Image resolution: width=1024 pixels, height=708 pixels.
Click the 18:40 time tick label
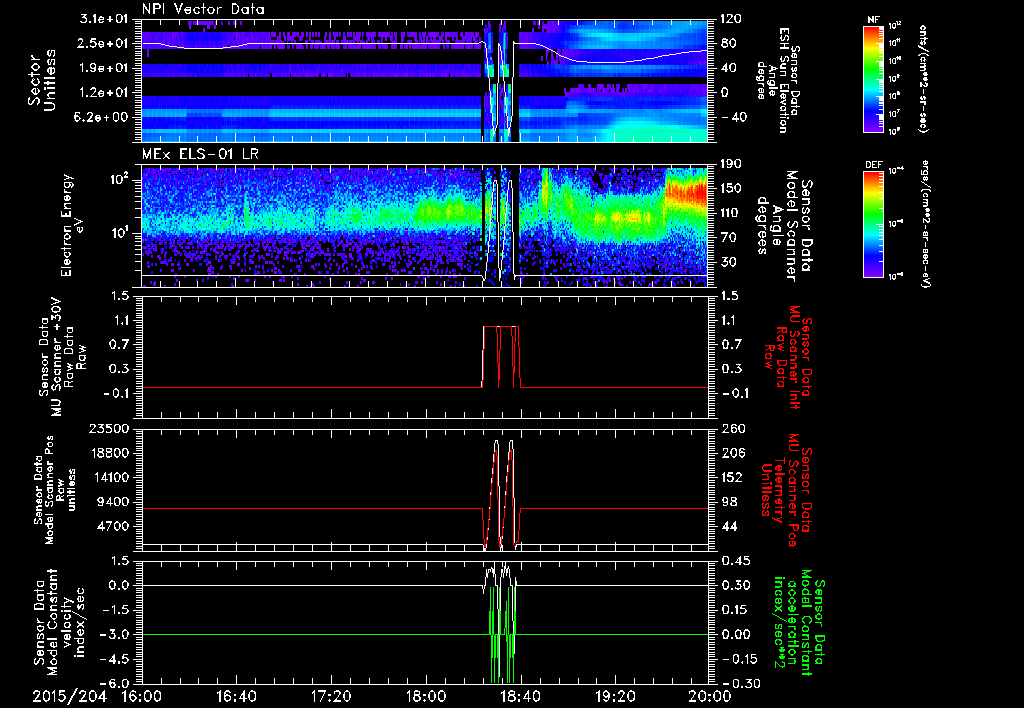tap(521, 697)
